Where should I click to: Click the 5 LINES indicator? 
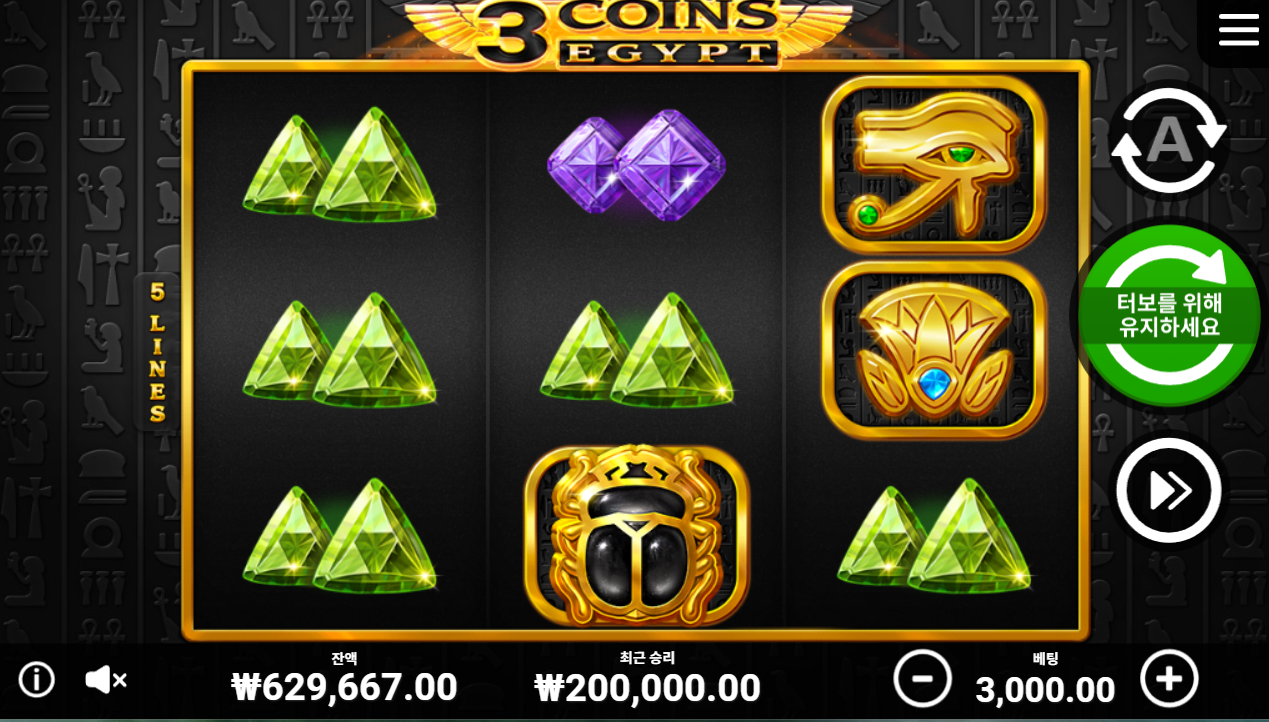pos(157,352)
